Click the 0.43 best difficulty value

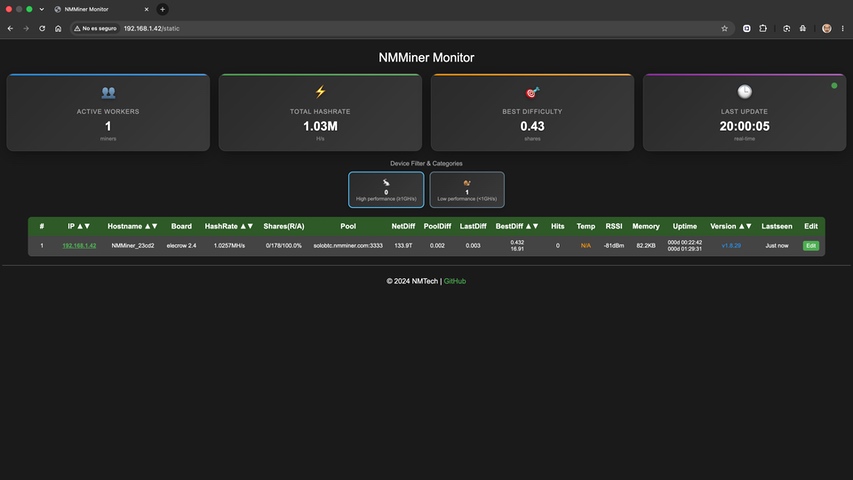[x=532, y=126]
